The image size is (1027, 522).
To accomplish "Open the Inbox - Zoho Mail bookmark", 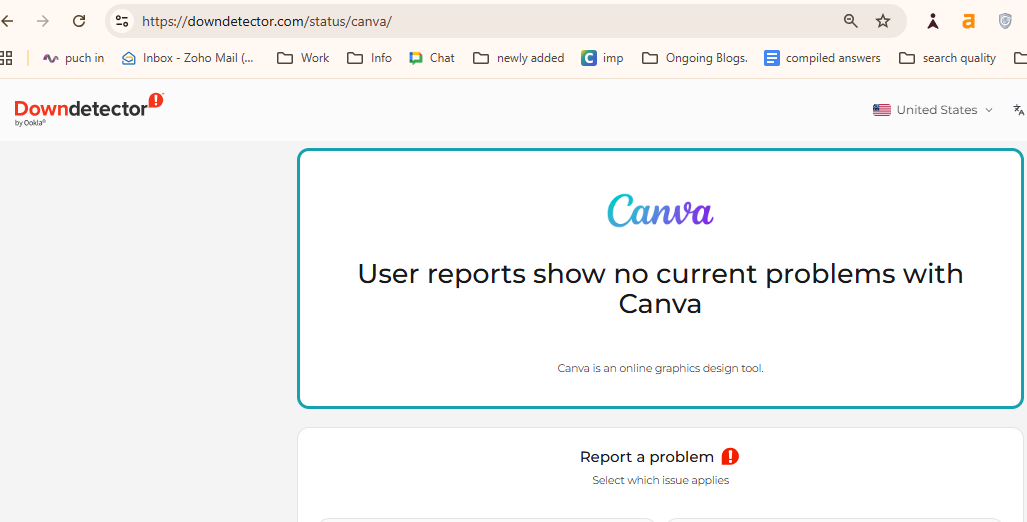I will [188, 58].
